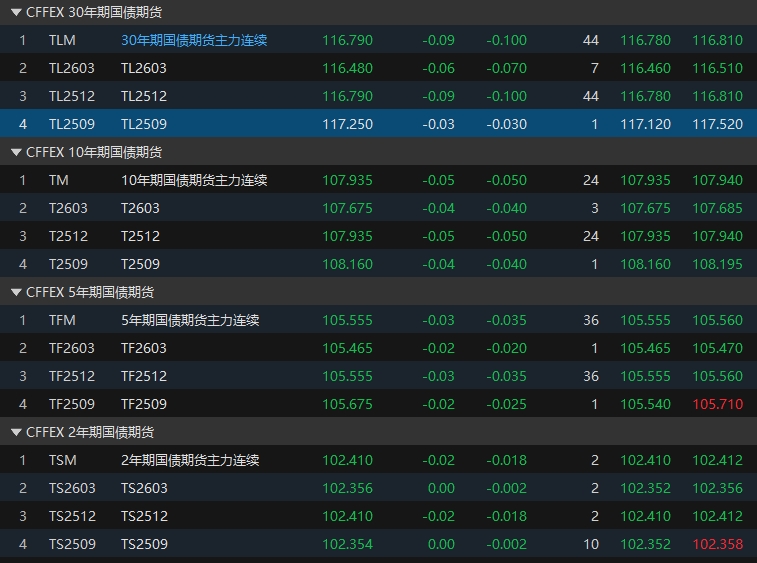Select the TS2512 code cell
Viewport: 757px width, 563px height.
click(72, 516)
